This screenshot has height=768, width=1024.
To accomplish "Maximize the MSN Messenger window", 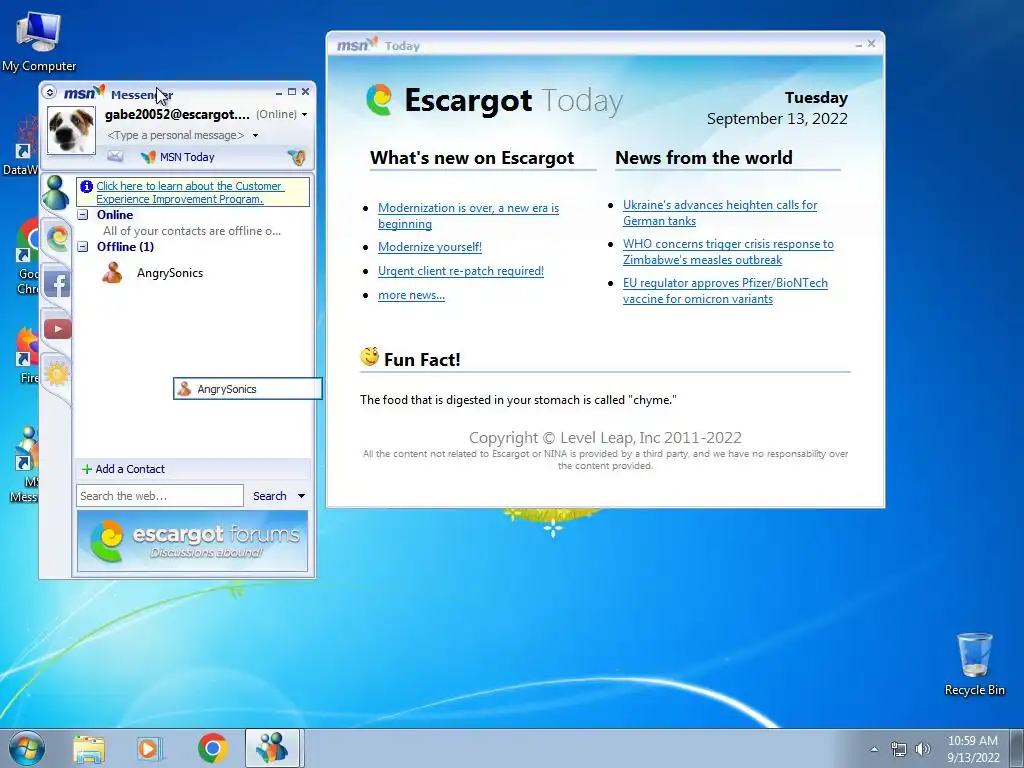I will pyautogui.click(x=292, y=92).
